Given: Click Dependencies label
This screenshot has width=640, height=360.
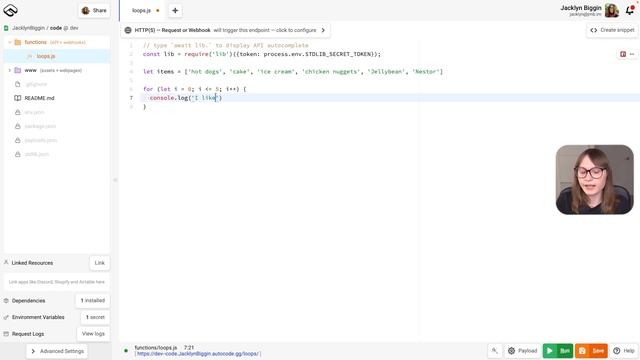Looking at the screenshot, I should coord(29,301).
